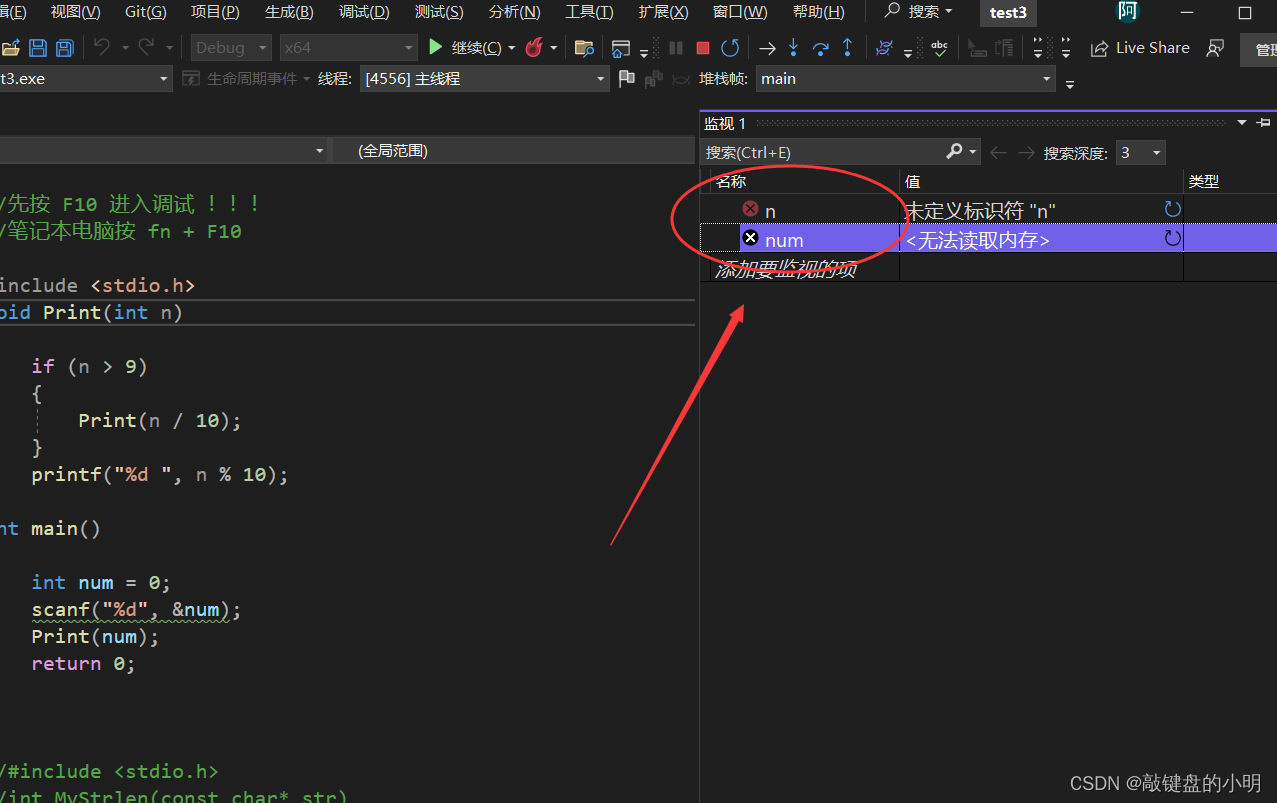Open the 堆栈帧 main dropdown
Screen dimensions: 1277x803
[906, 78]
